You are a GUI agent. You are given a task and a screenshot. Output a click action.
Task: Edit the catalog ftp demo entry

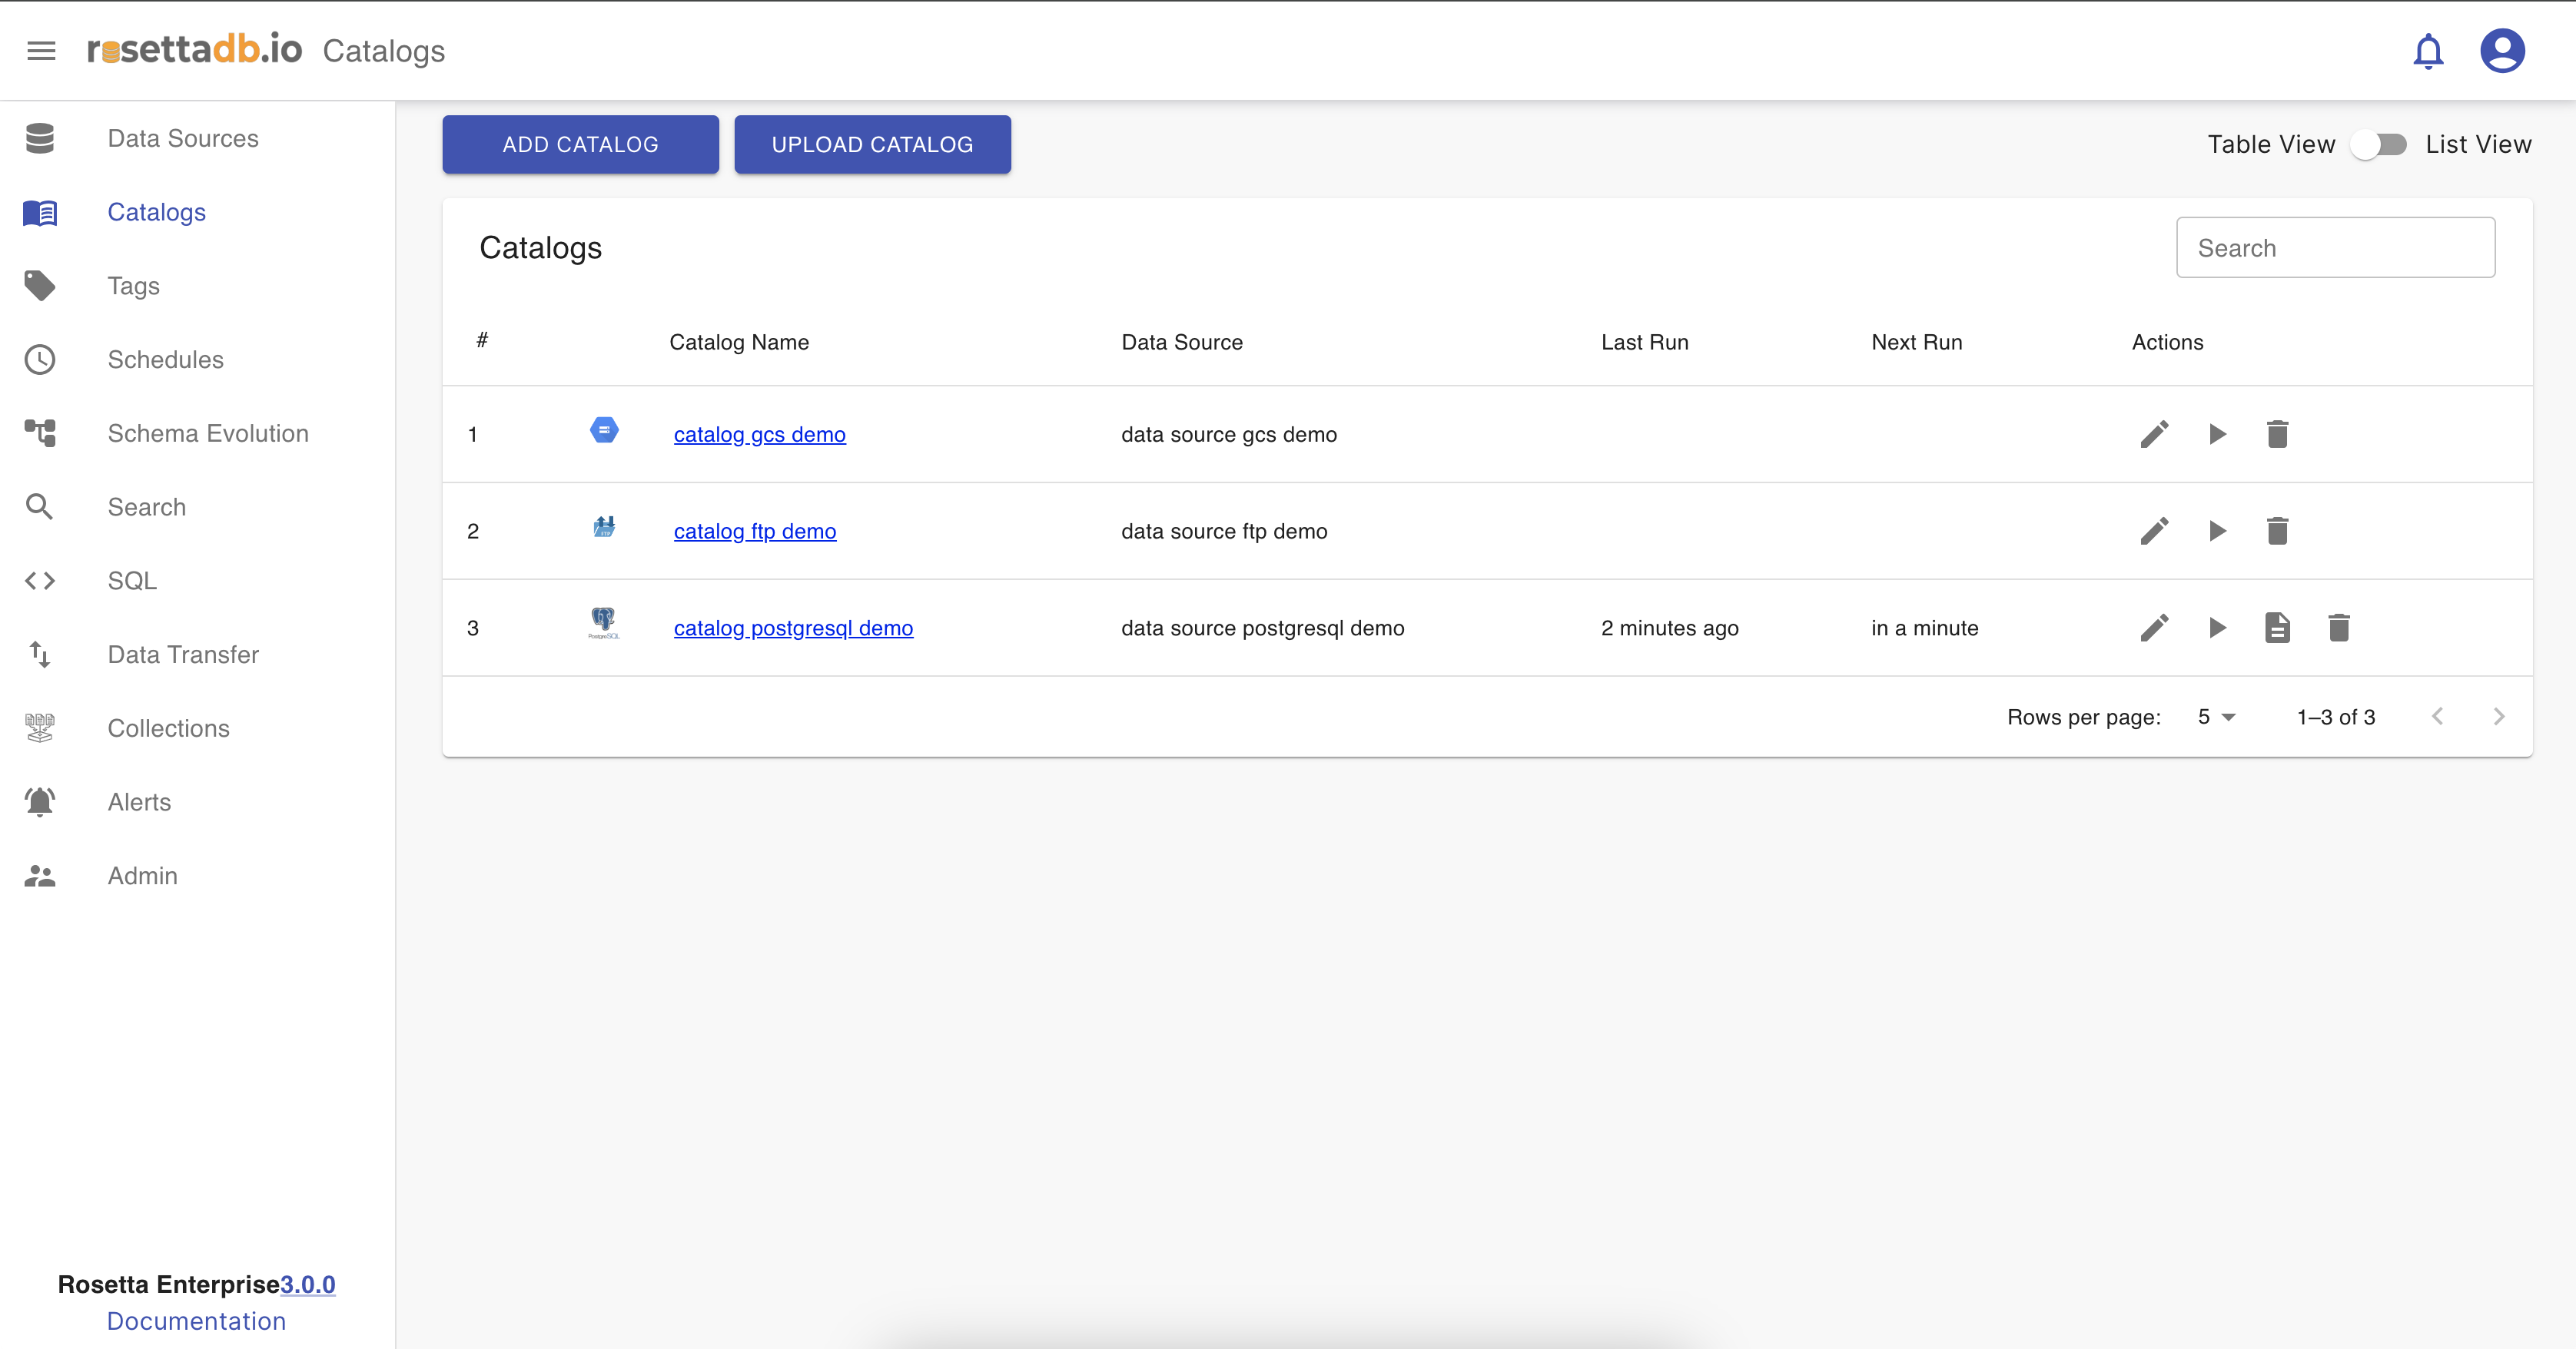coord(2154,531)
